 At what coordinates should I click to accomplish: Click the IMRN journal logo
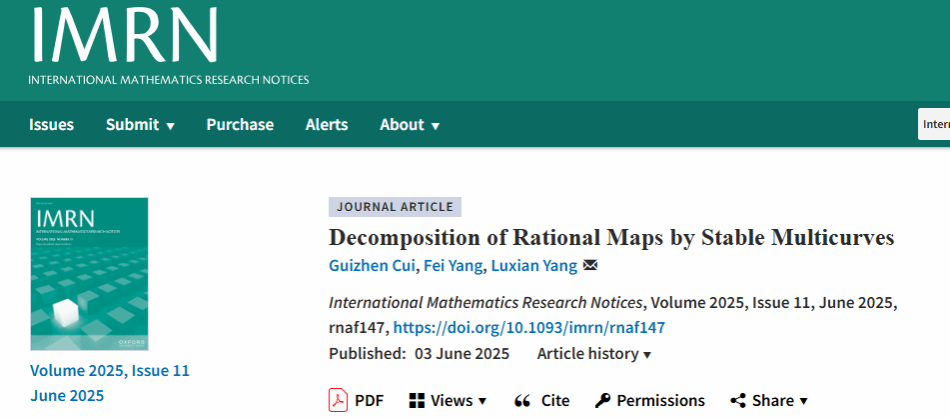[x=124, y=40]
